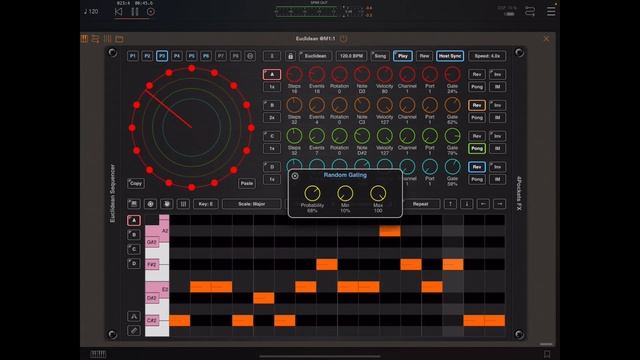Click the Play button in sequencer toolbar
Image resolution: width=640 pixels, height=360 pixels.
[x=403, y=56]
